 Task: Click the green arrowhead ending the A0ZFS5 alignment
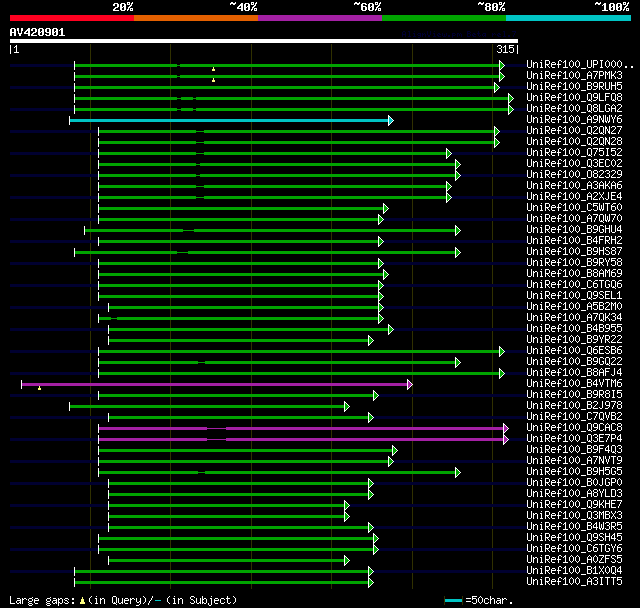[x=347, y=561]
